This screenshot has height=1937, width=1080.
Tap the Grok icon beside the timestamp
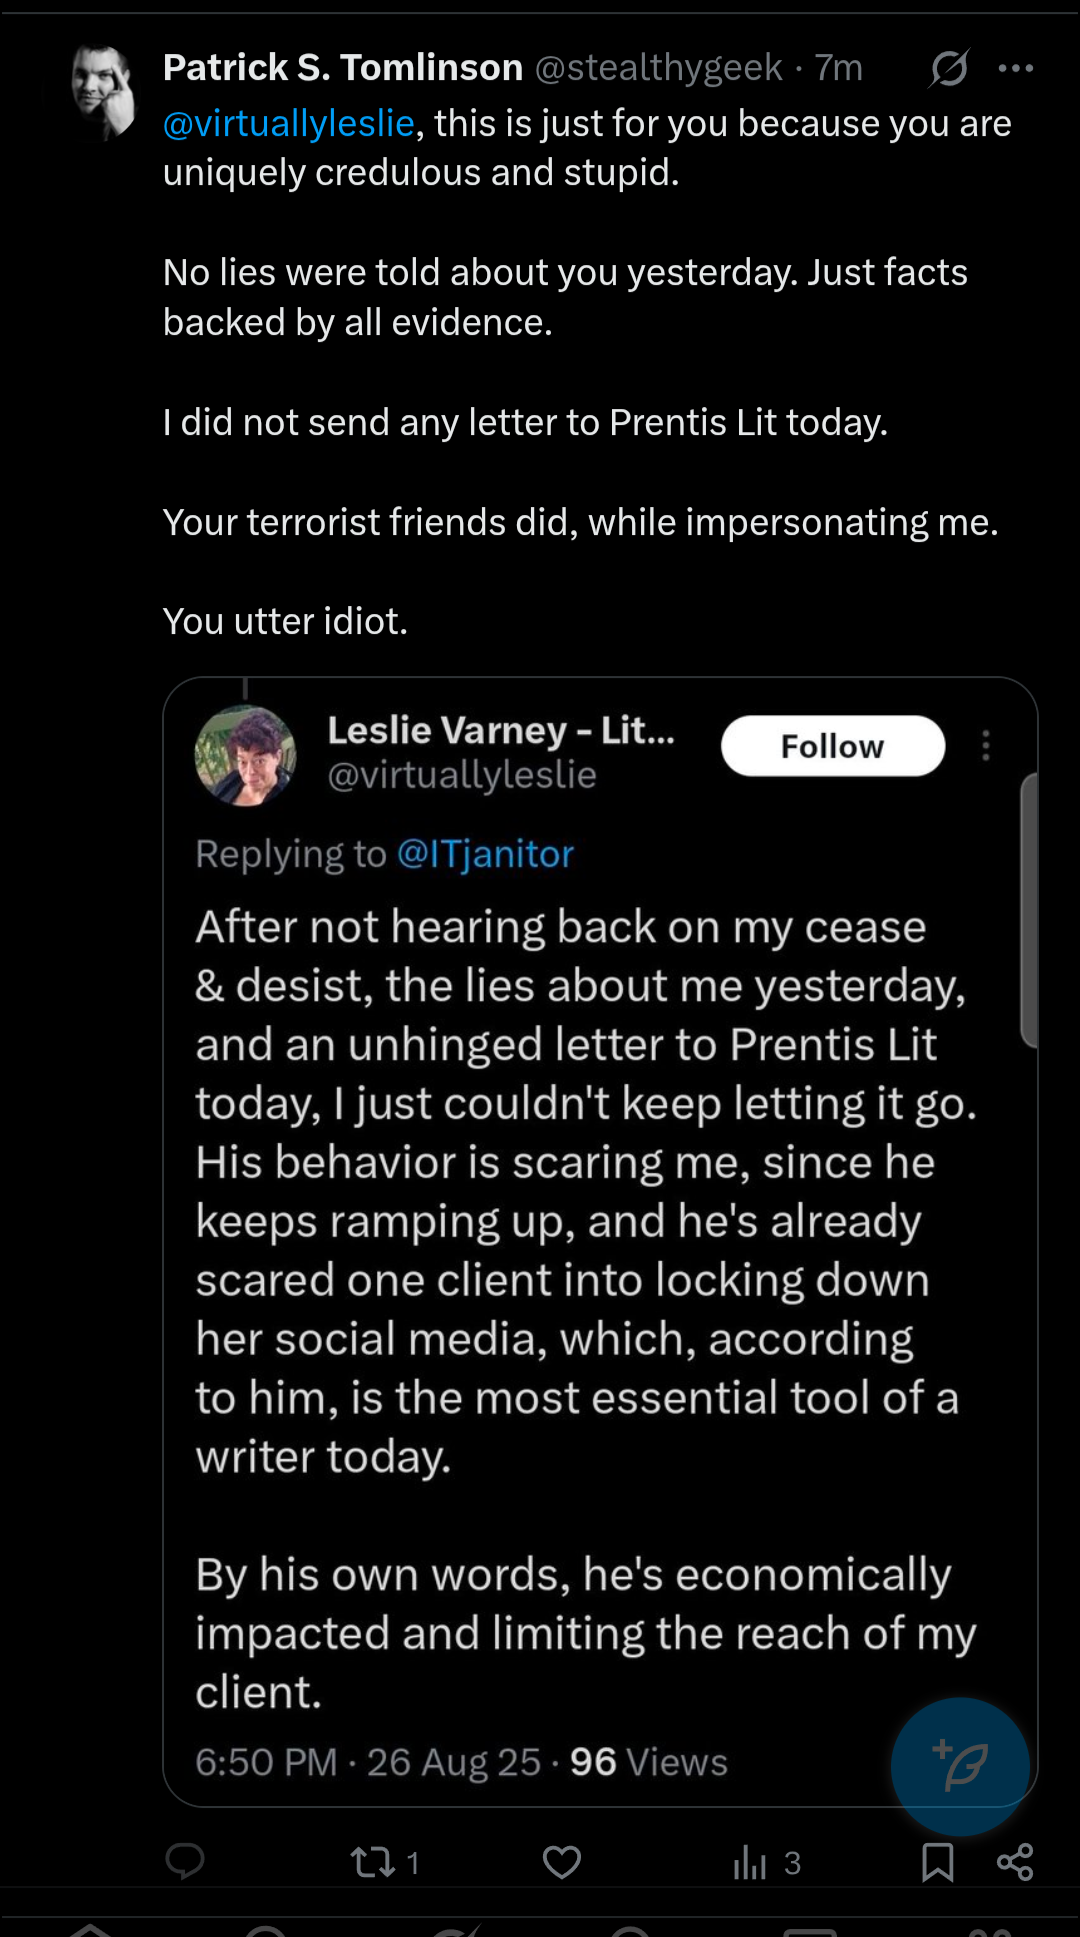(948, 68)
